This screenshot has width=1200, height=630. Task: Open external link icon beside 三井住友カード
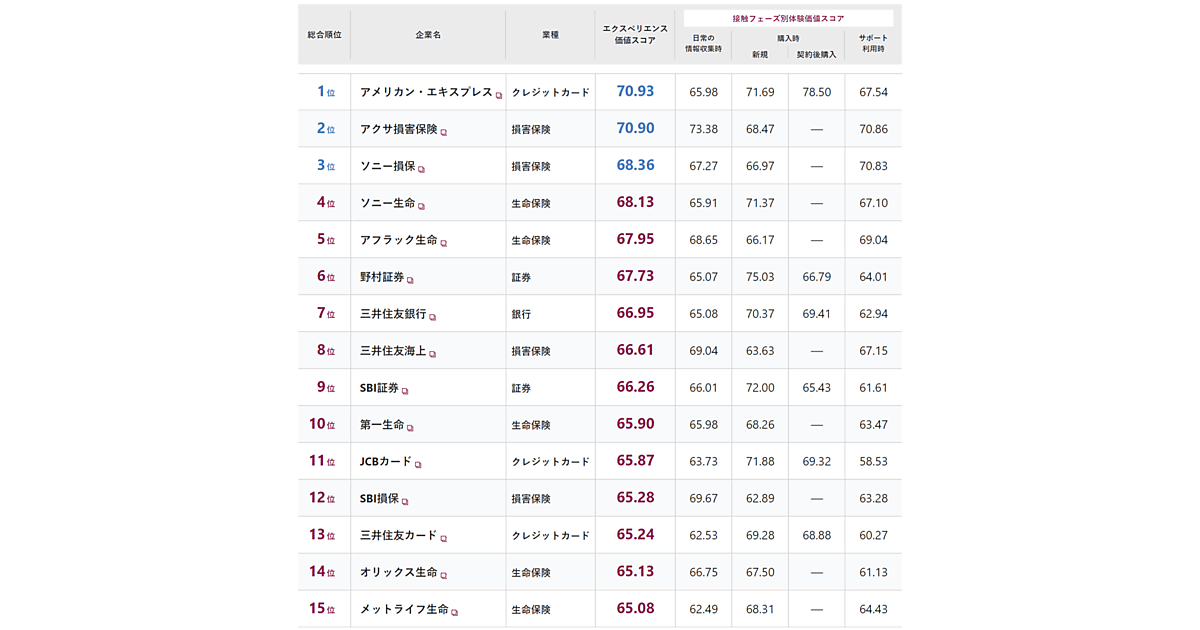(444, 539)
